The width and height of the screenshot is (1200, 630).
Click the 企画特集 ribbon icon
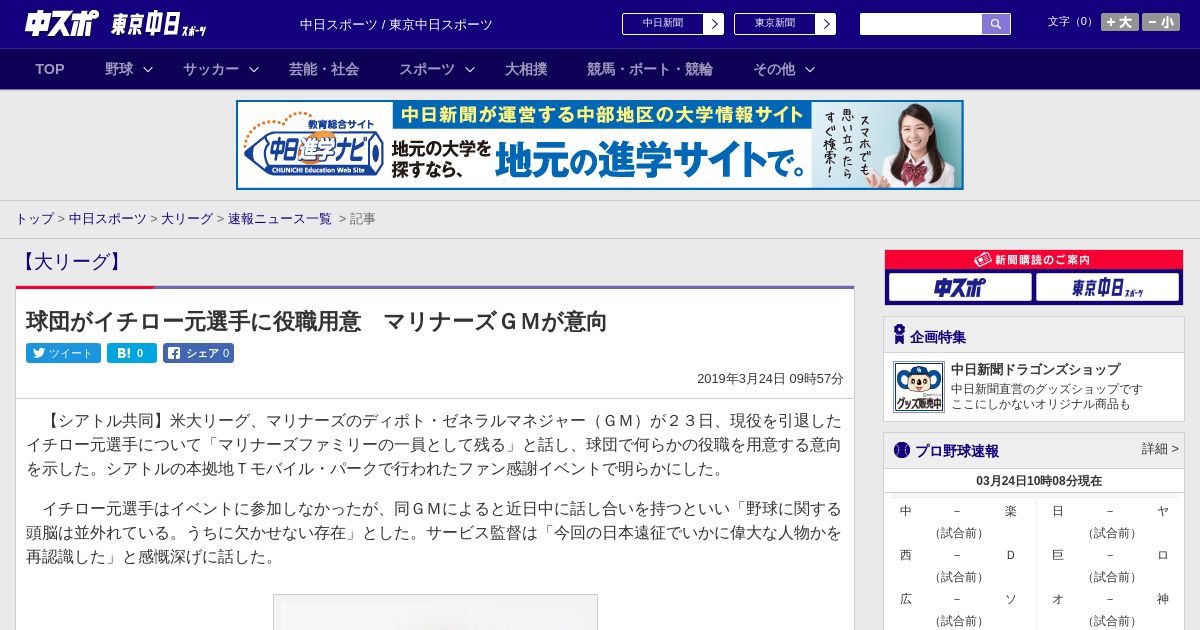[899, 335]
